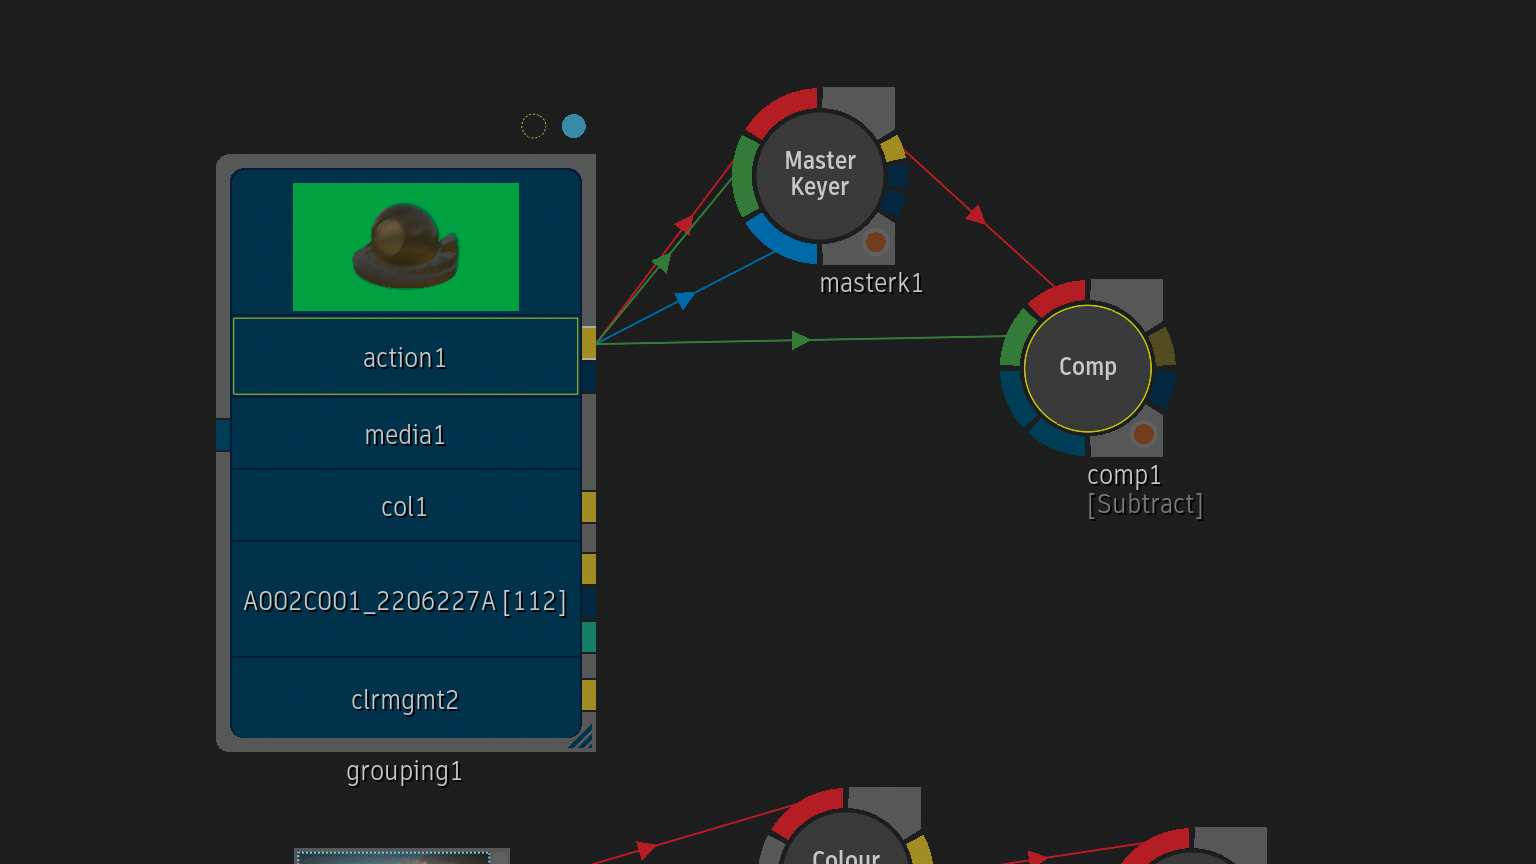Click the green input tab on Master Keyer
This screenshot has width=1536, height=864.
pos(744,176)
